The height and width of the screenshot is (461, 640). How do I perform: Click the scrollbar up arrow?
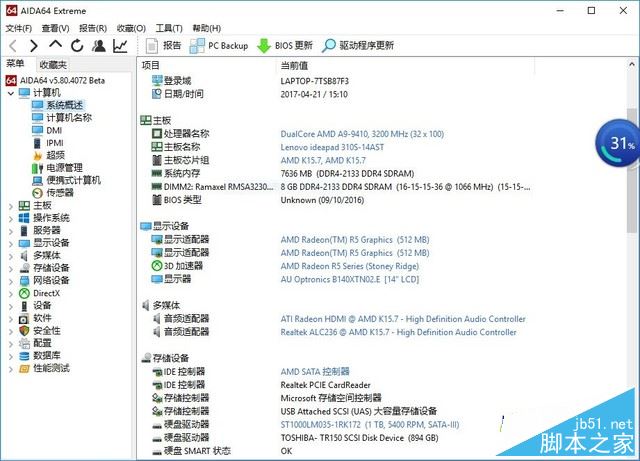pos(632,65)
